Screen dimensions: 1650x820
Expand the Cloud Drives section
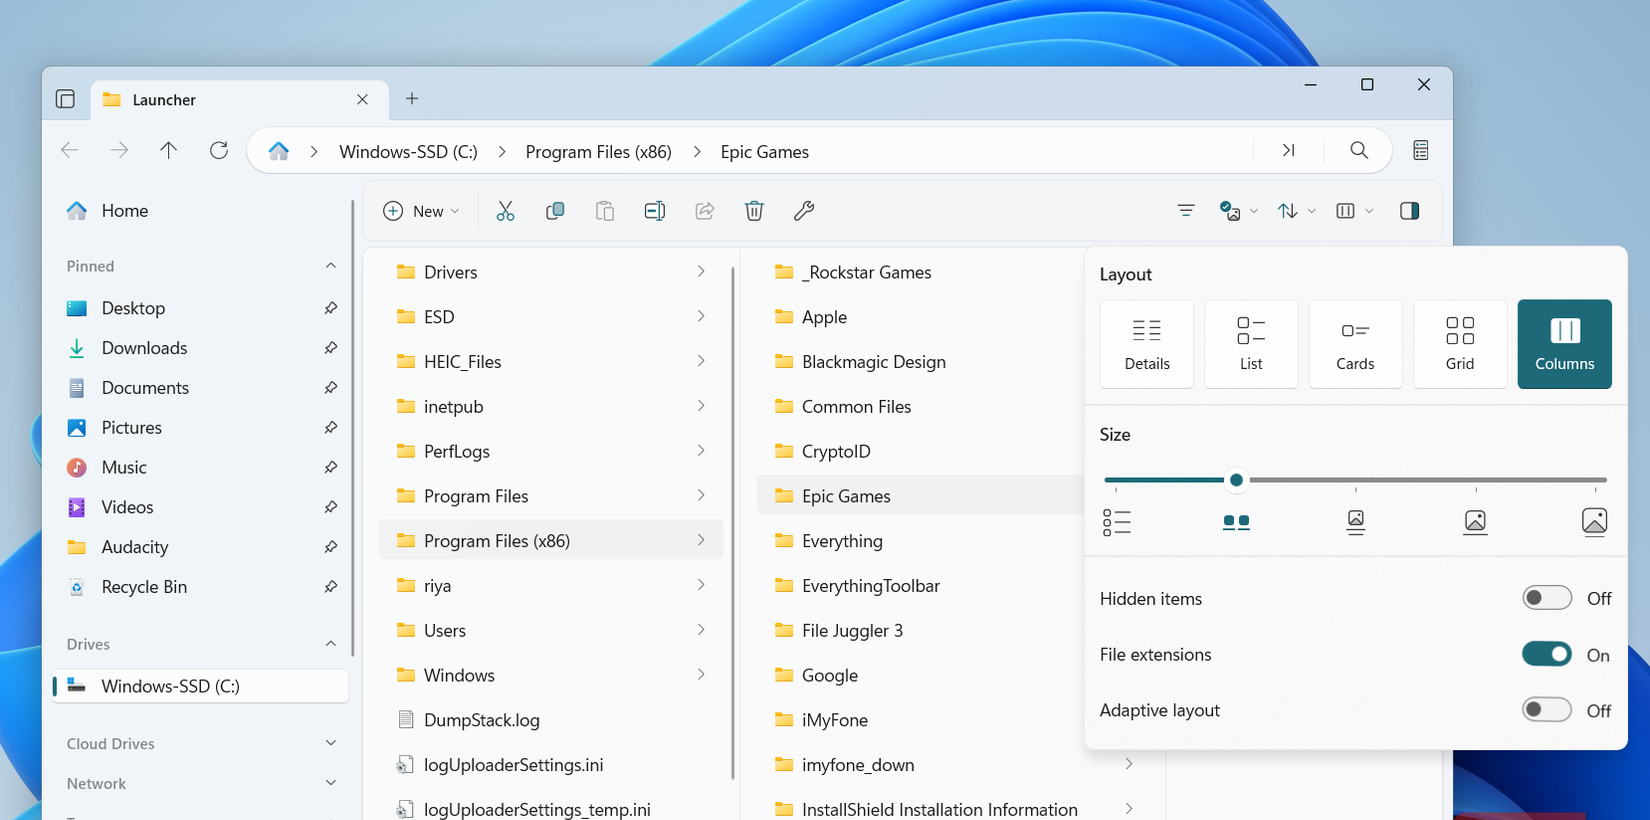click(331, 743)
